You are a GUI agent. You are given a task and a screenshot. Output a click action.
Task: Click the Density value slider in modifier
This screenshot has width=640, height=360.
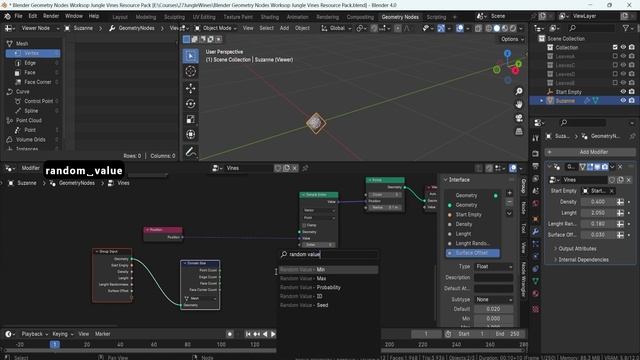598,202
